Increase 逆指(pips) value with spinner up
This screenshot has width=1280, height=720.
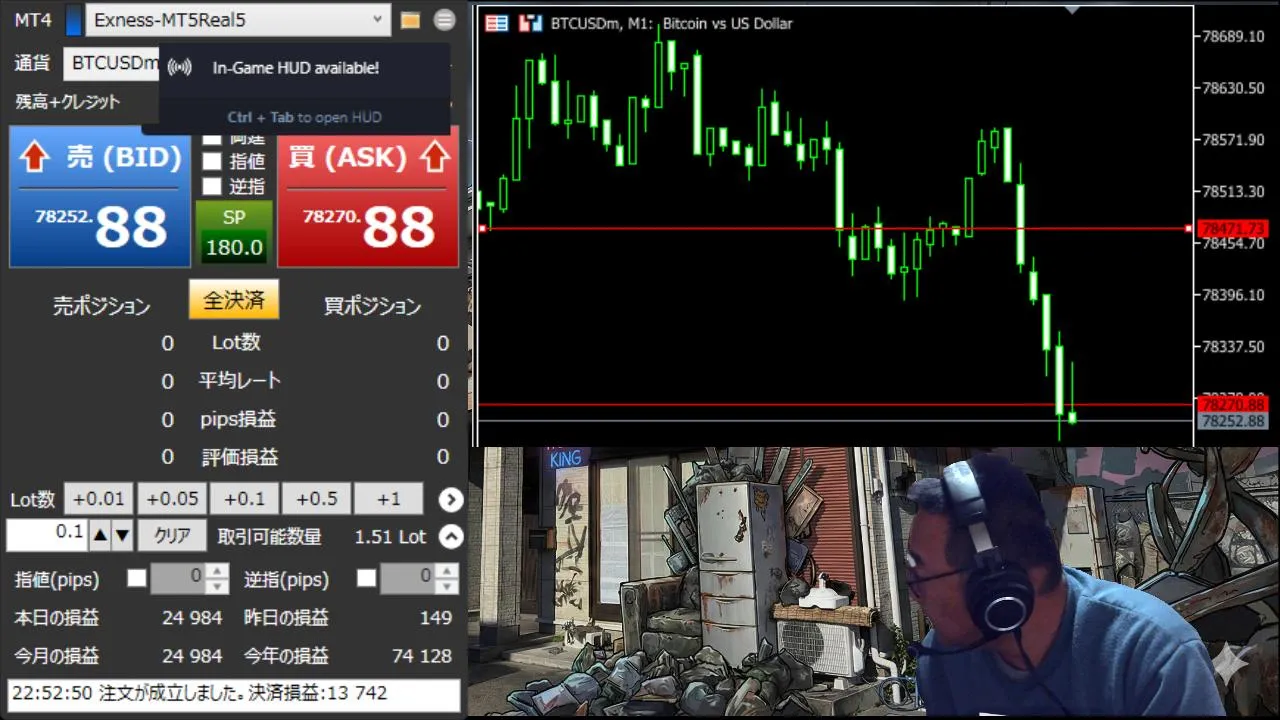(x=447, y=570)
